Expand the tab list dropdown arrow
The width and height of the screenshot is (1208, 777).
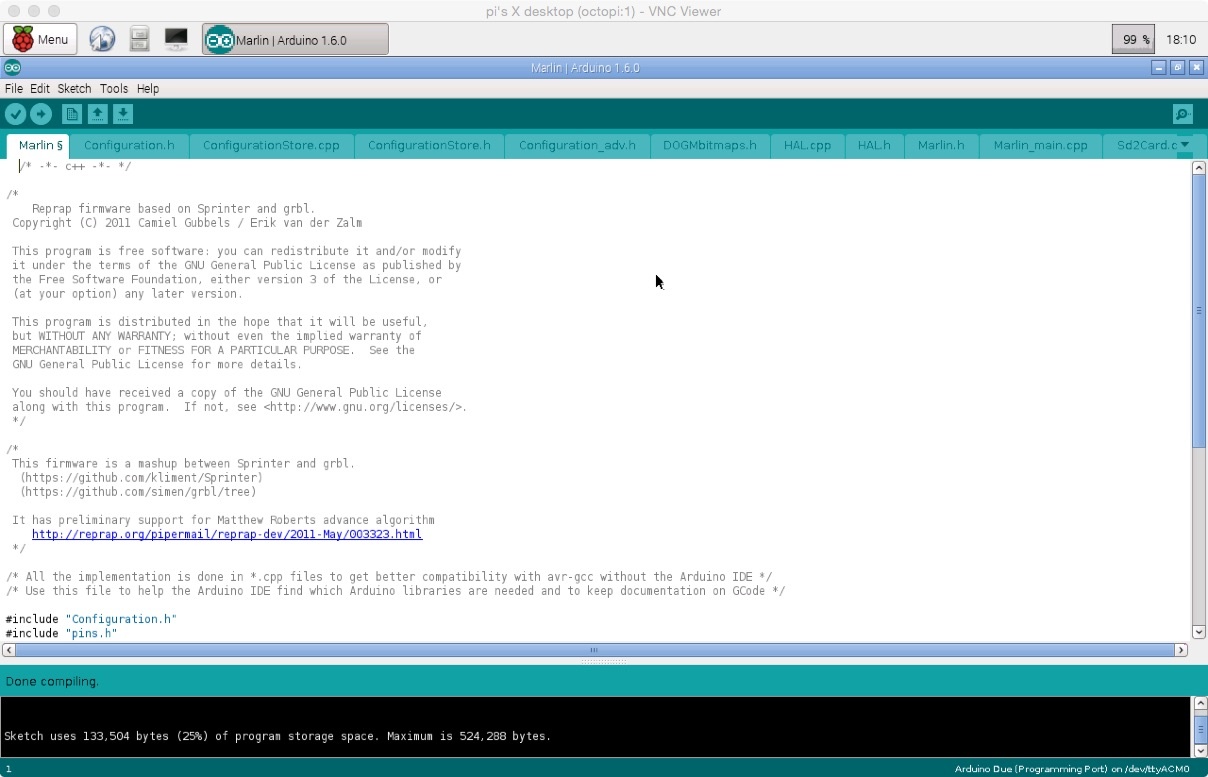1185,145
